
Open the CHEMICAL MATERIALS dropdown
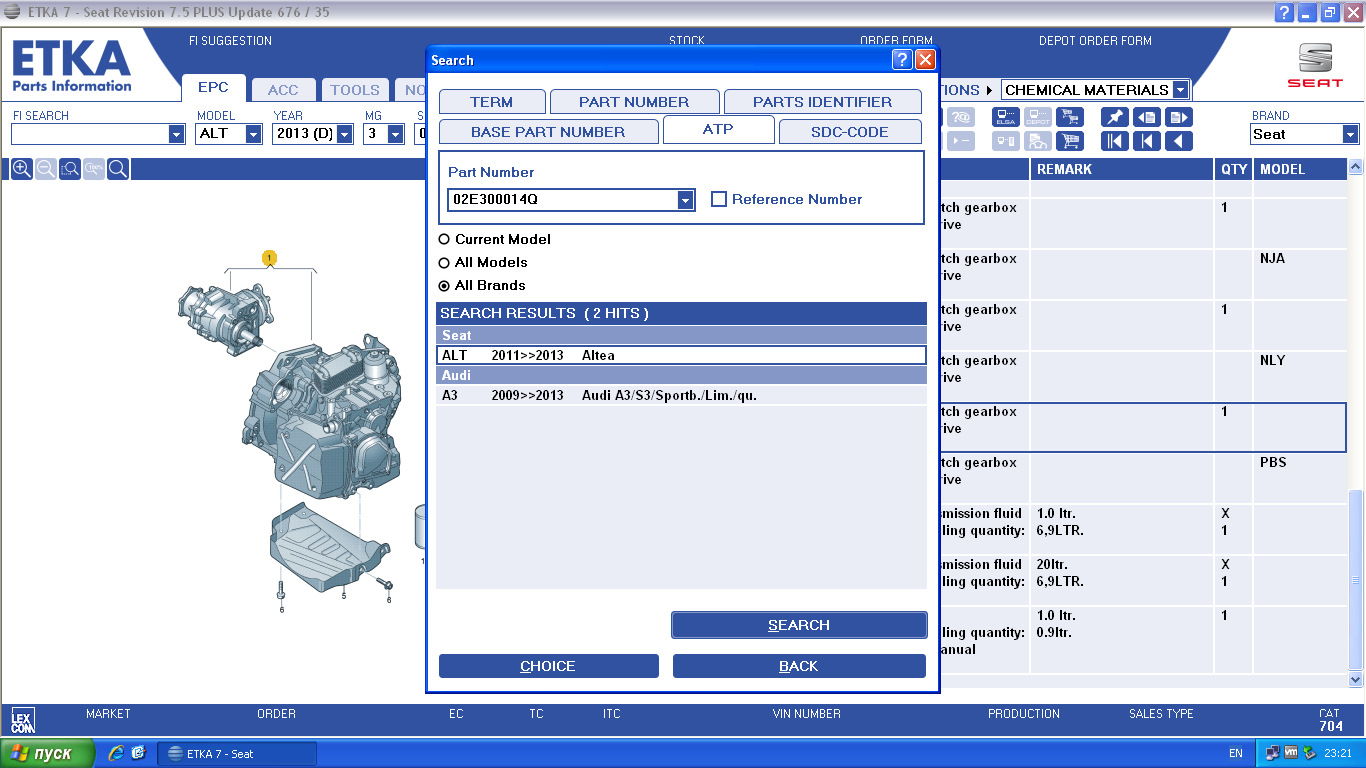pos(1181,90)
